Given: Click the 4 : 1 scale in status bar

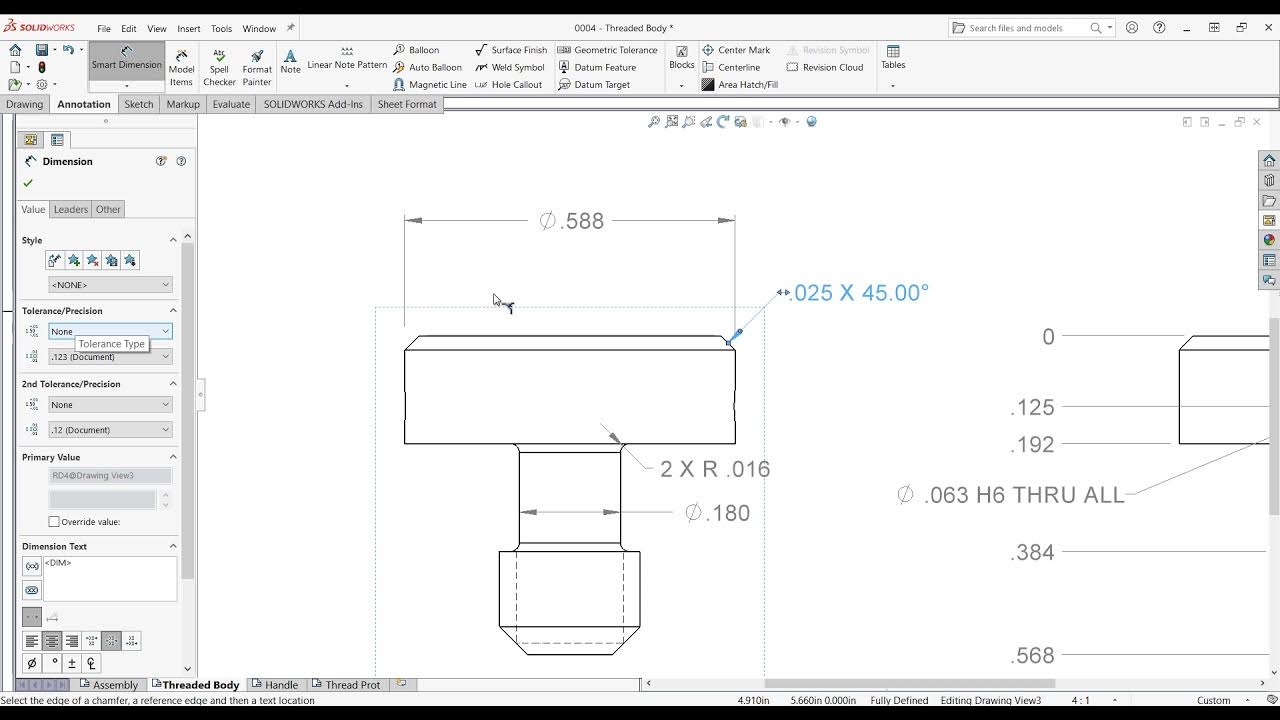Looking at the screenshot, I should [x=1081, y=701].
